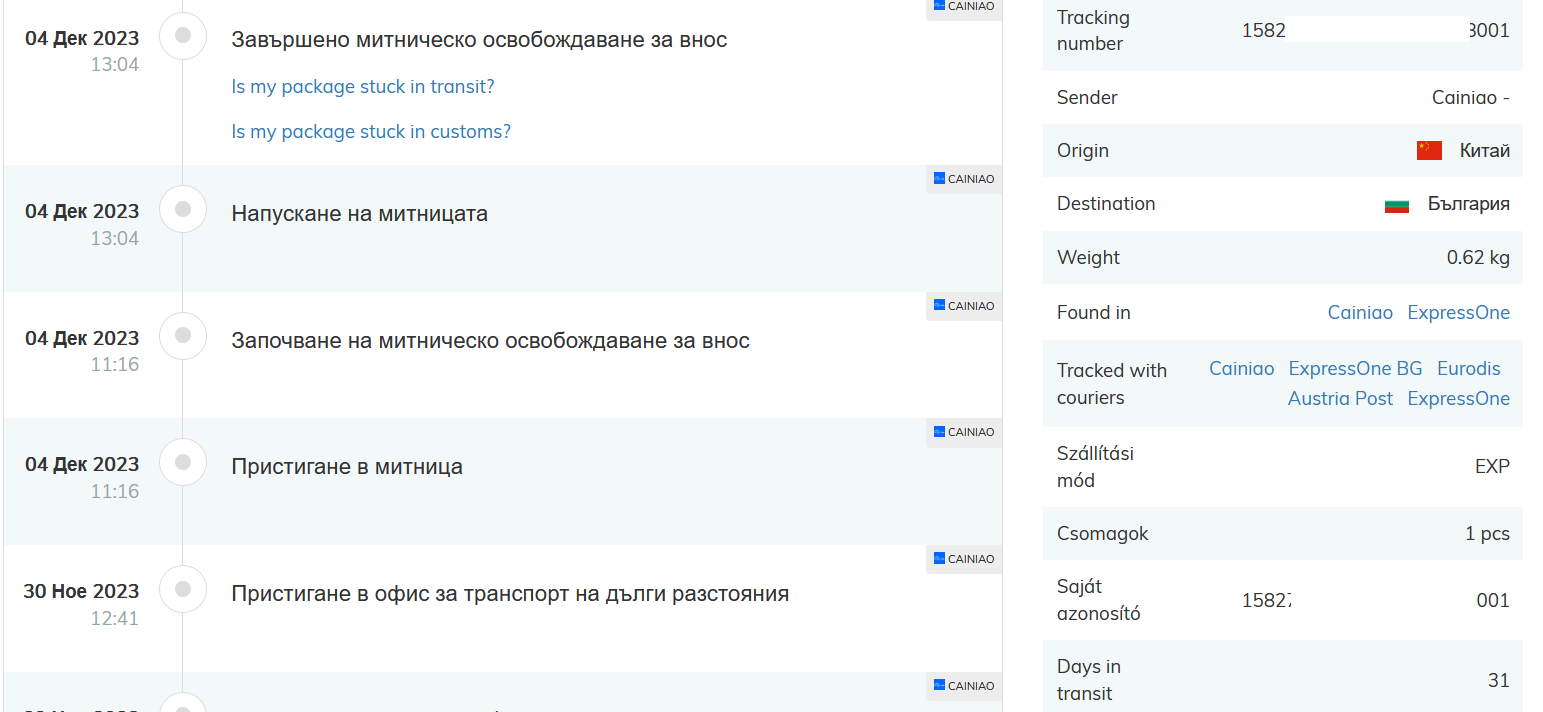This screenshot has height=712, width=1543.
Task: Open ExpressOne link beside Austria Post
Action: 1459,399
